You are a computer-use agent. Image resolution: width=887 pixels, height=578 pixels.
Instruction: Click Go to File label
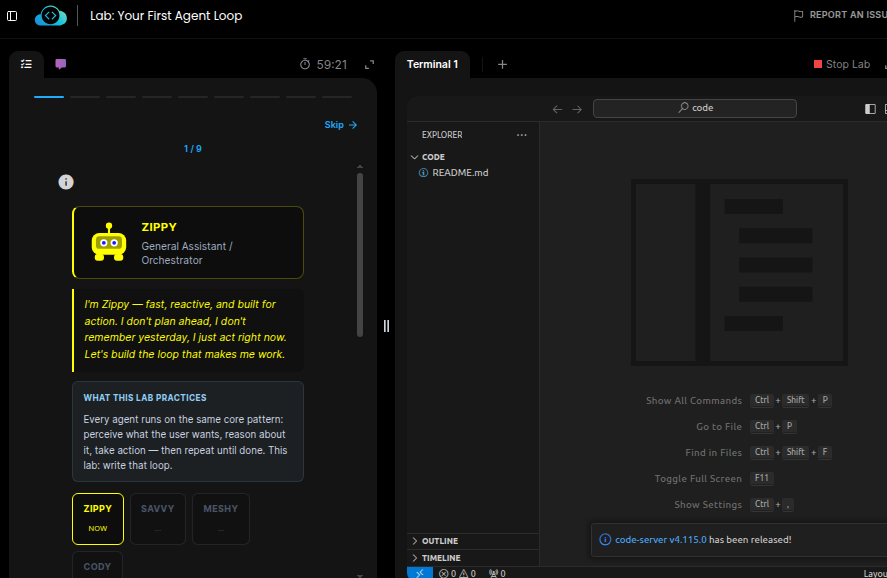(718, 426)
